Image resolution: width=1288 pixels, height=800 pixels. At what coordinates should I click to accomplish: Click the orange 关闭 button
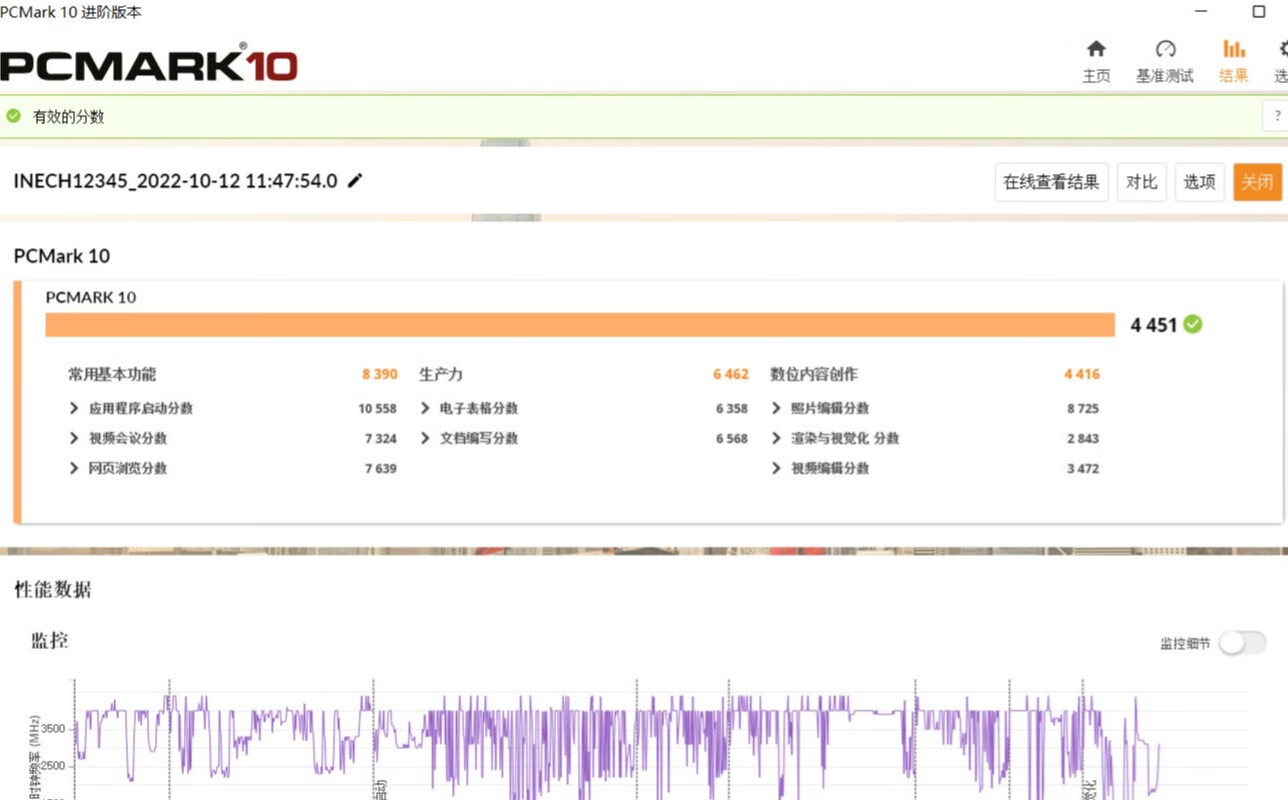point(1257,182)
